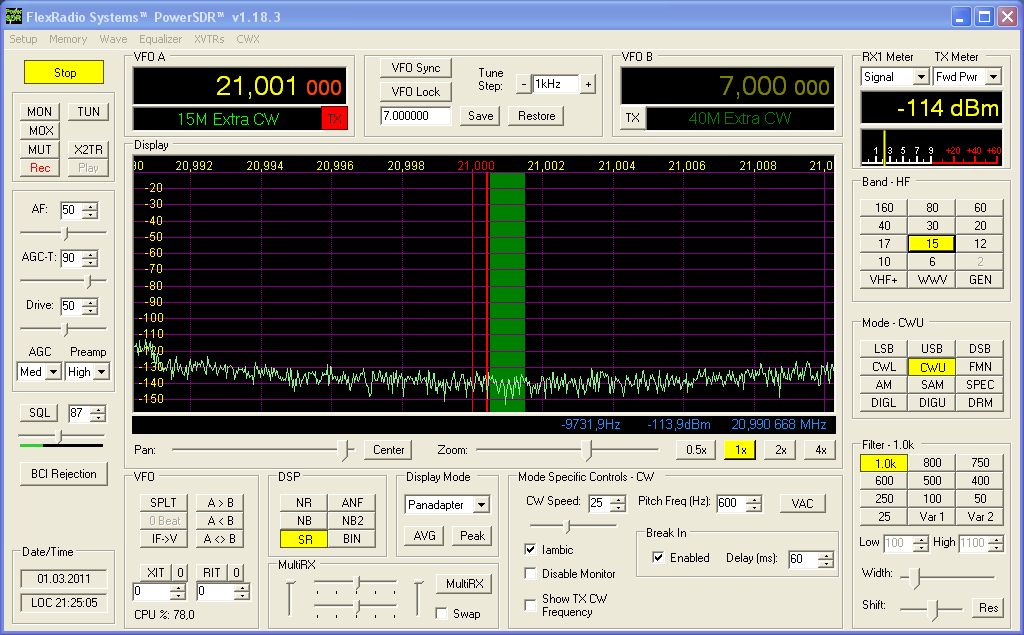Select the 20 meter band button
Viewport: 1024px width, 635px height.
tap(980, 225)
